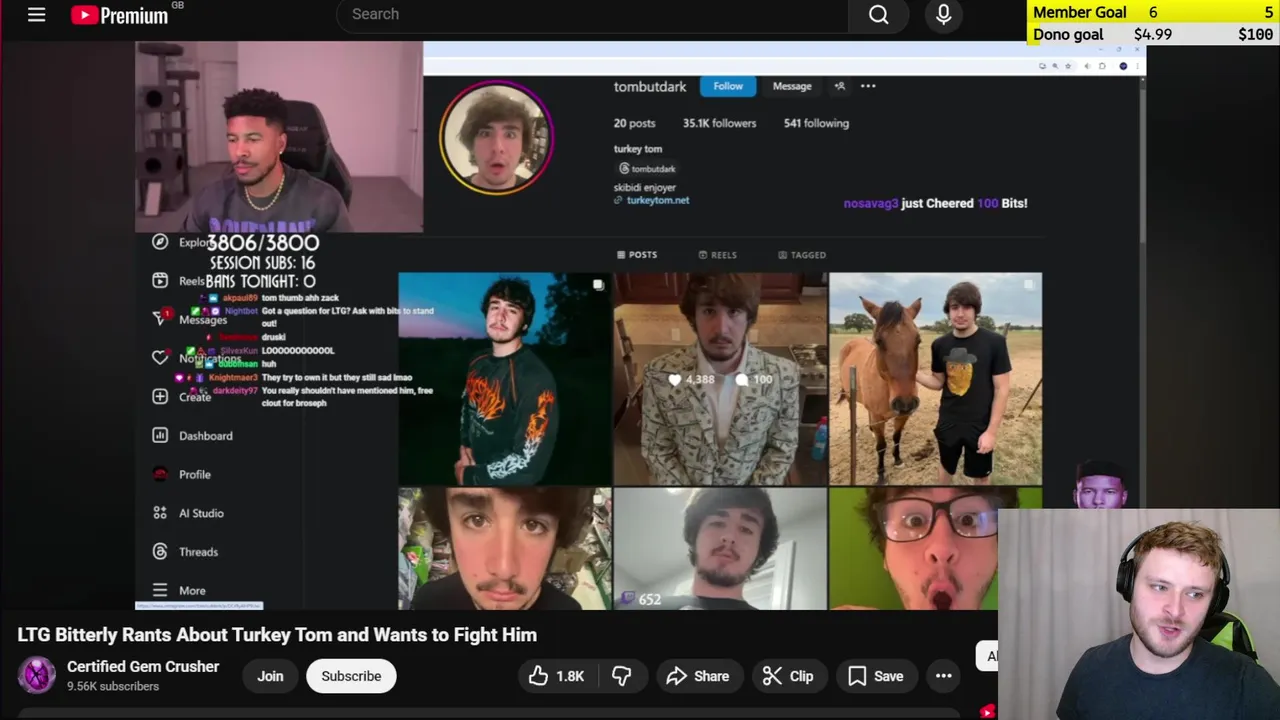Activate voice search microphone
The image size is (1280, 720).
[x=943, y=14]
